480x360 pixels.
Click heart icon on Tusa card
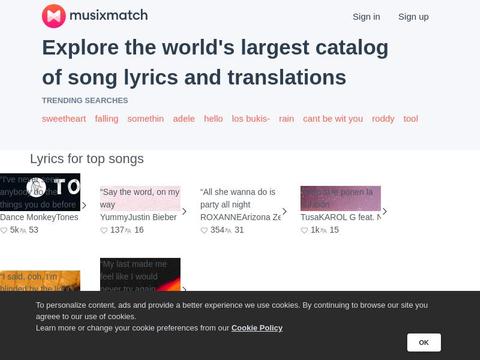[304, 230]
